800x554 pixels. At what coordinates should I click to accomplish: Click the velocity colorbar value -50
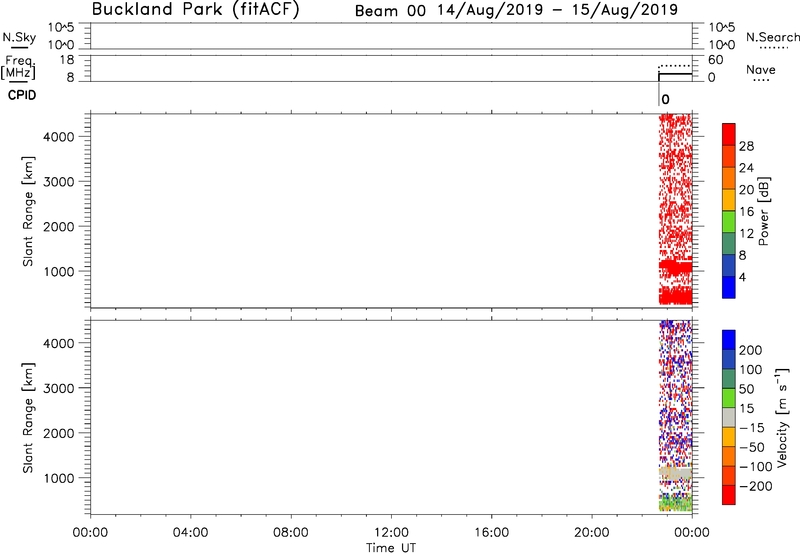tap(752, 447)
